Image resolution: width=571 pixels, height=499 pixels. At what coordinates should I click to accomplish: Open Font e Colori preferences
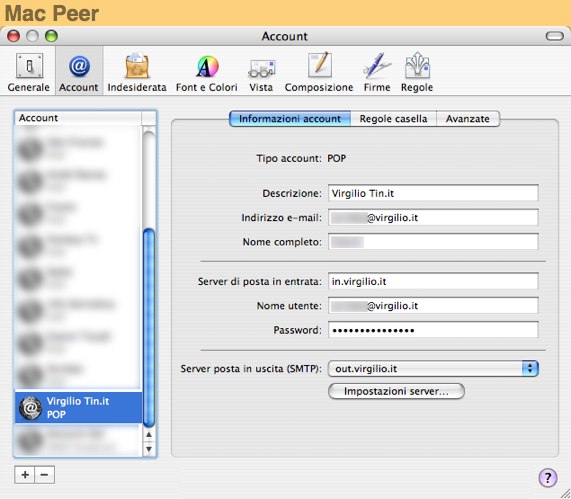coord(206,72)
